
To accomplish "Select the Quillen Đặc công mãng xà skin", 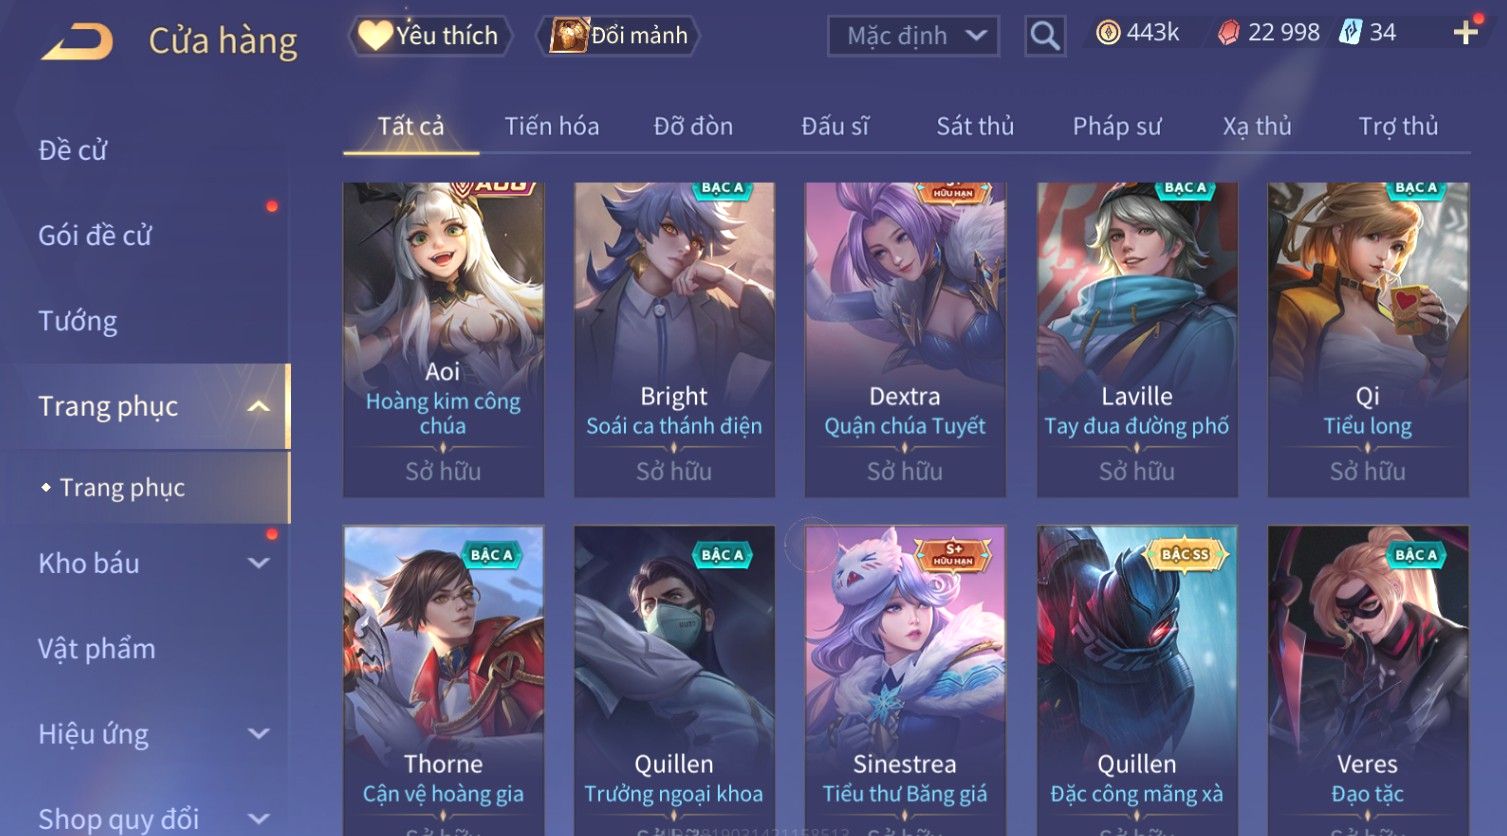I will tap(1137, 680).
